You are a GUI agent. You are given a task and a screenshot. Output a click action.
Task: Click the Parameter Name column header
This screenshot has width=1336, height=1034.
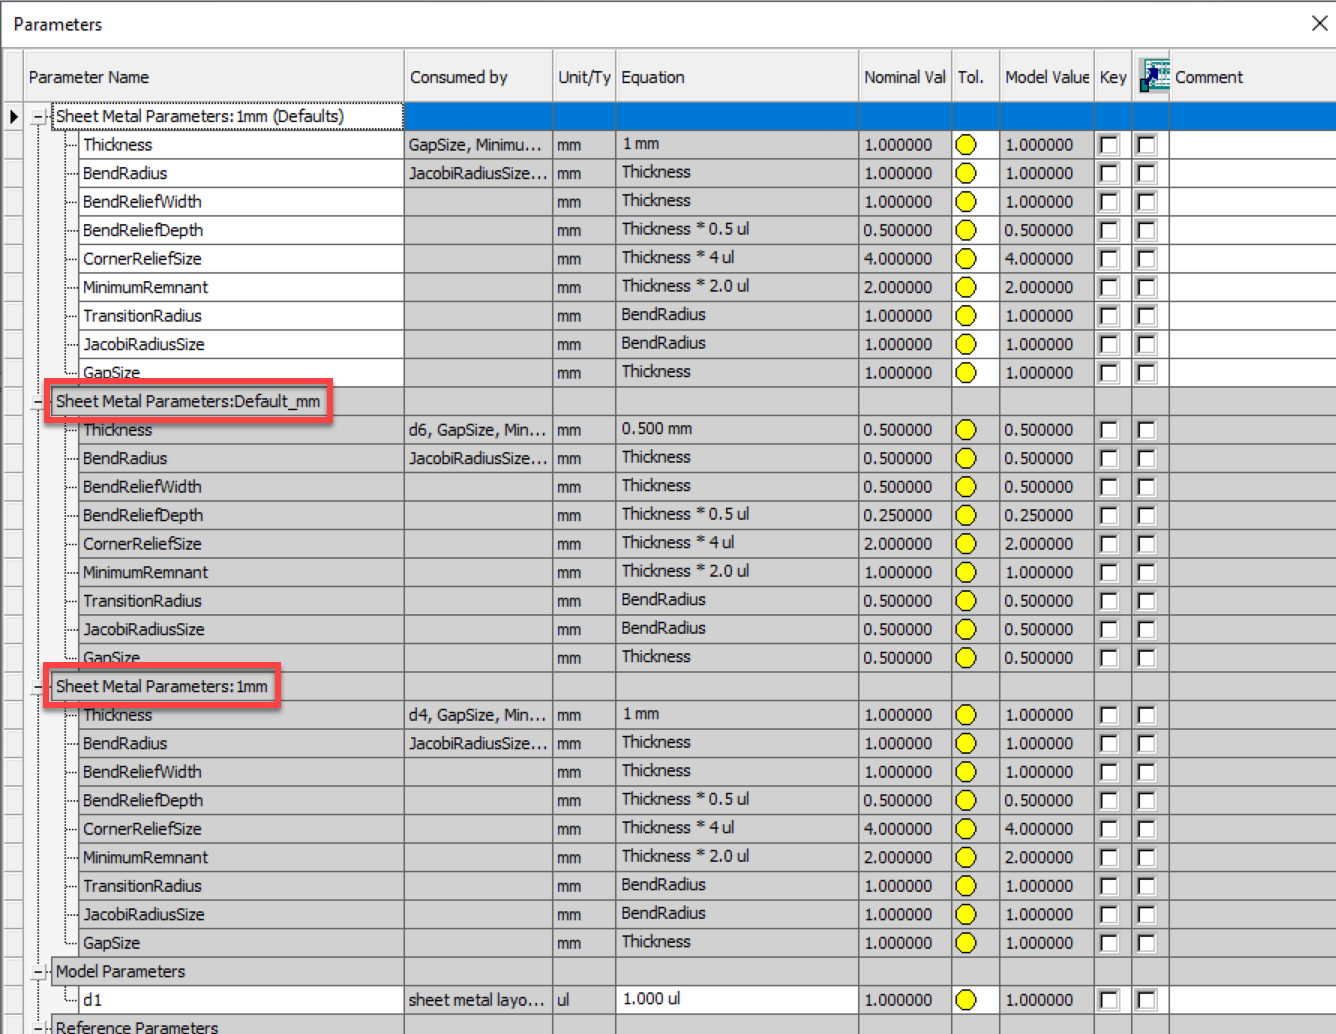pos(210,76)
